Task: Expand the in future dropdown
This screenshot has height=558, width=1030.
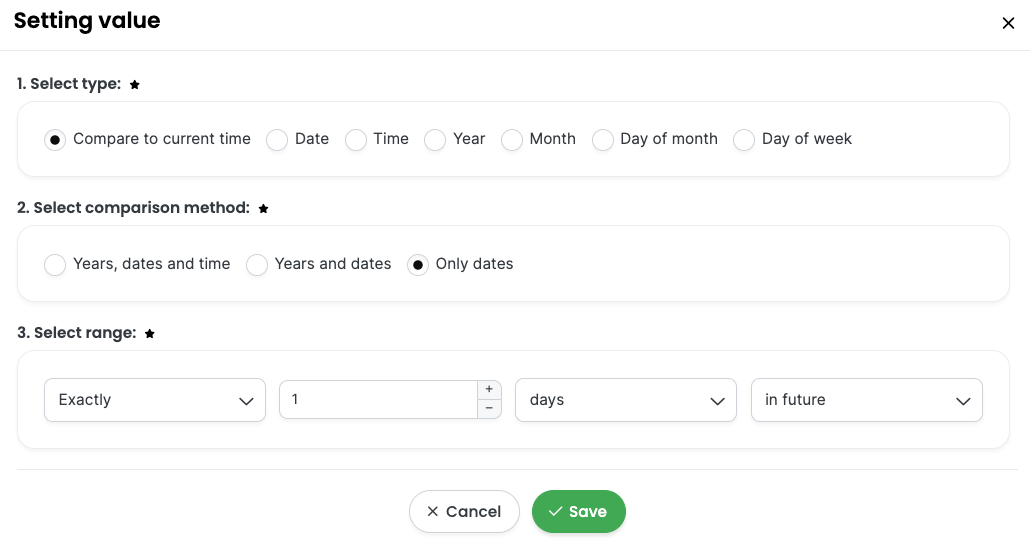Action: point(866,400)
